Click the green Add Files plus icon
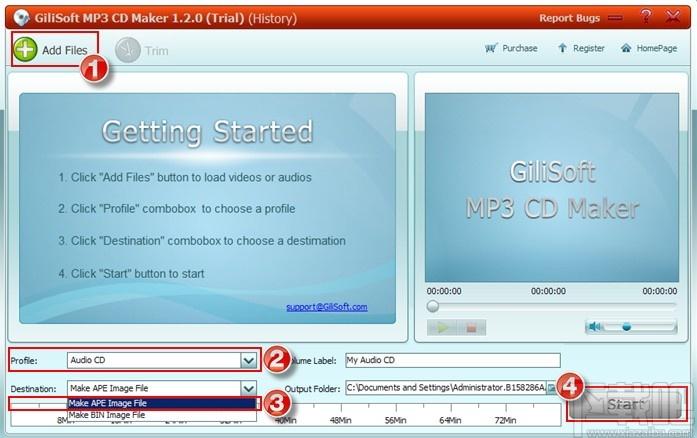The height and width of the screenshot is (438, 697). [x=25, y=49]
